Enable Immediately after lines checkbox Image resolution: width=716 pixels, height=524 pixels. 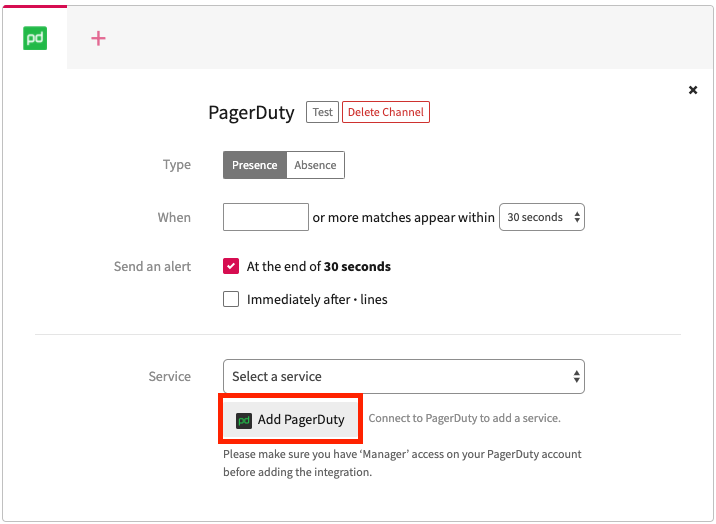(231, 299)
